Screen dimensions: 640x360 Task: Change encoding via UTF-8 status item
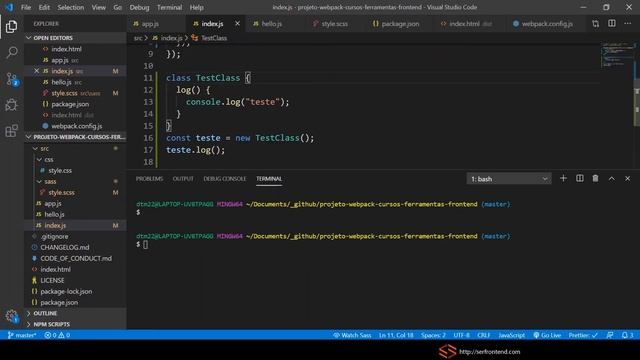pyautogui.click(x=462, y=335)
